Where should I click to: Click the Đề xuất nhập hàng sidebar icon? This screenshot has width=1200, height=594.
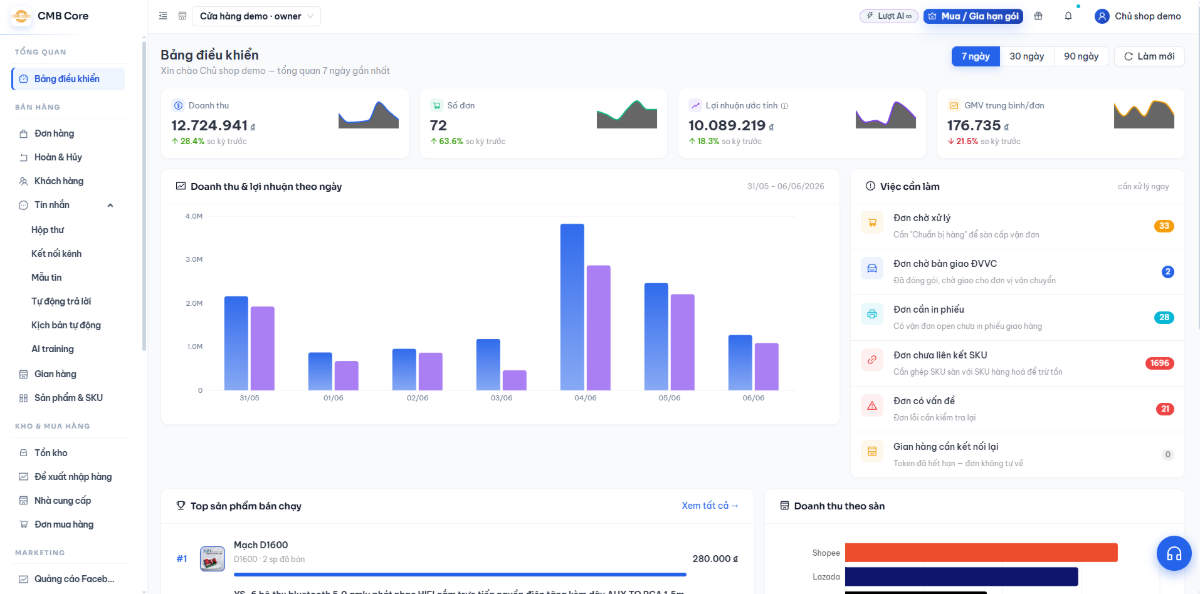(24, 477)
